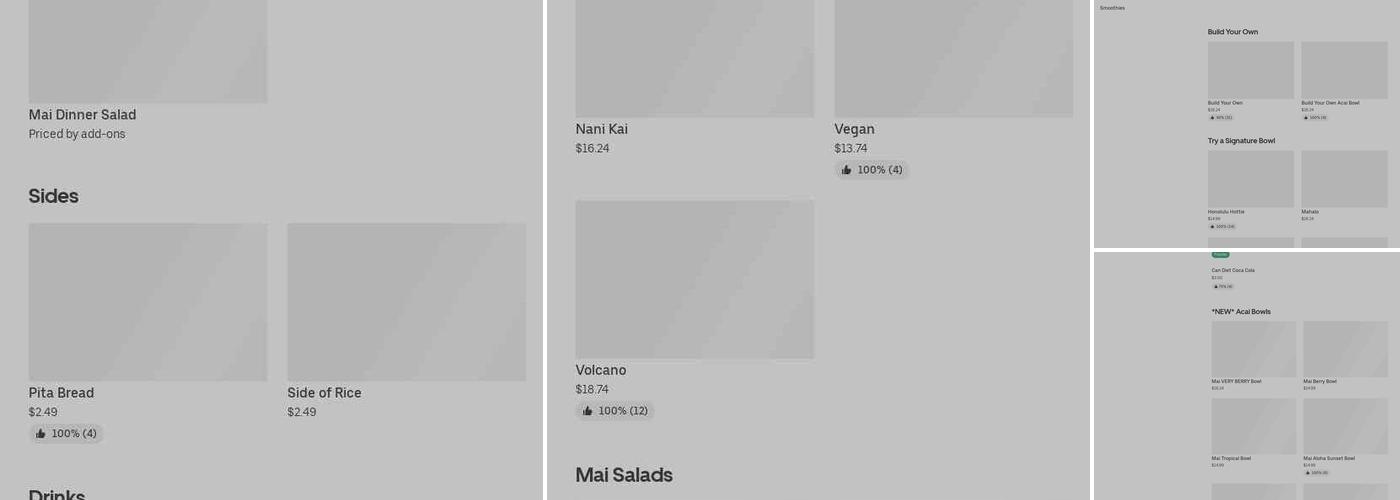This screenshot has width=1400, height=500.
Task: Select the Side of Rice image
Action: (406, 301)
